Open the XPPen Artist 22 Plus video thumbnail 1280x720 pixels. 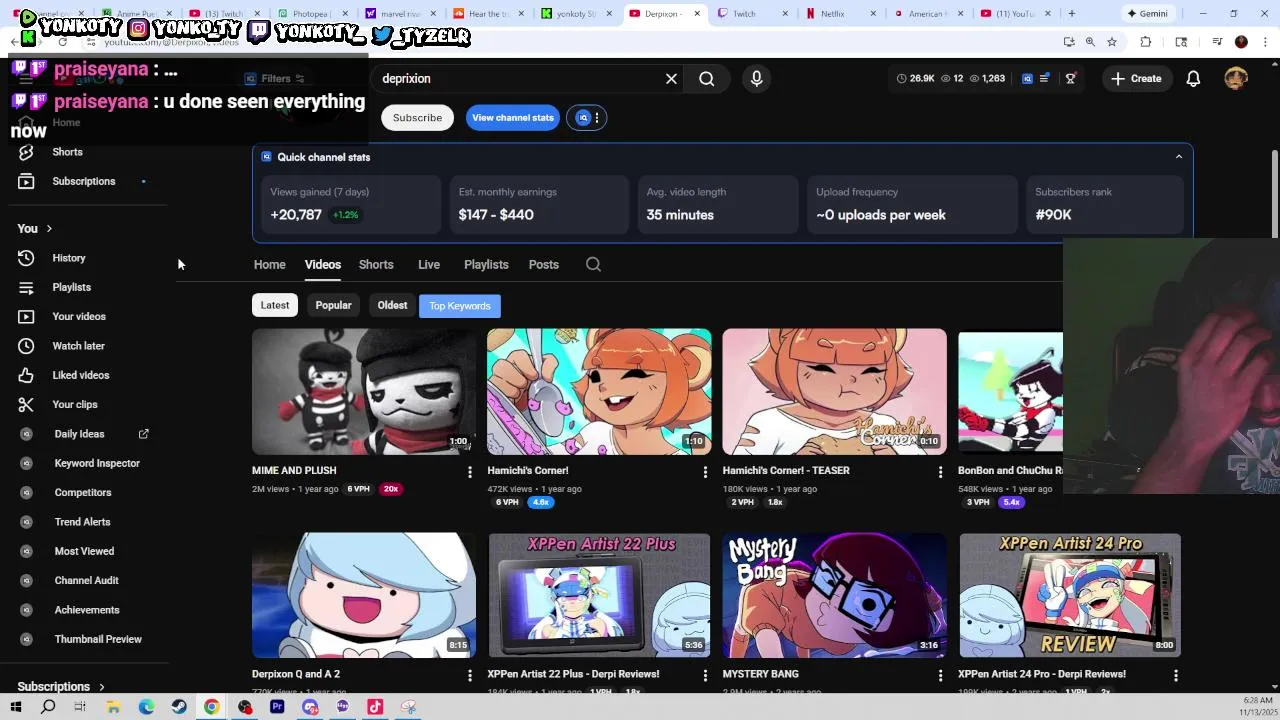[x=599, y=595]
